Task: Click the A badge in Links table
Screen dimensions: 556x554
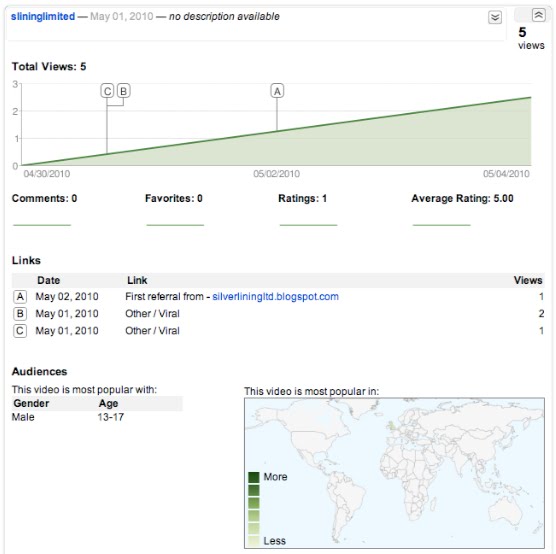Action: tap(20, 297)
